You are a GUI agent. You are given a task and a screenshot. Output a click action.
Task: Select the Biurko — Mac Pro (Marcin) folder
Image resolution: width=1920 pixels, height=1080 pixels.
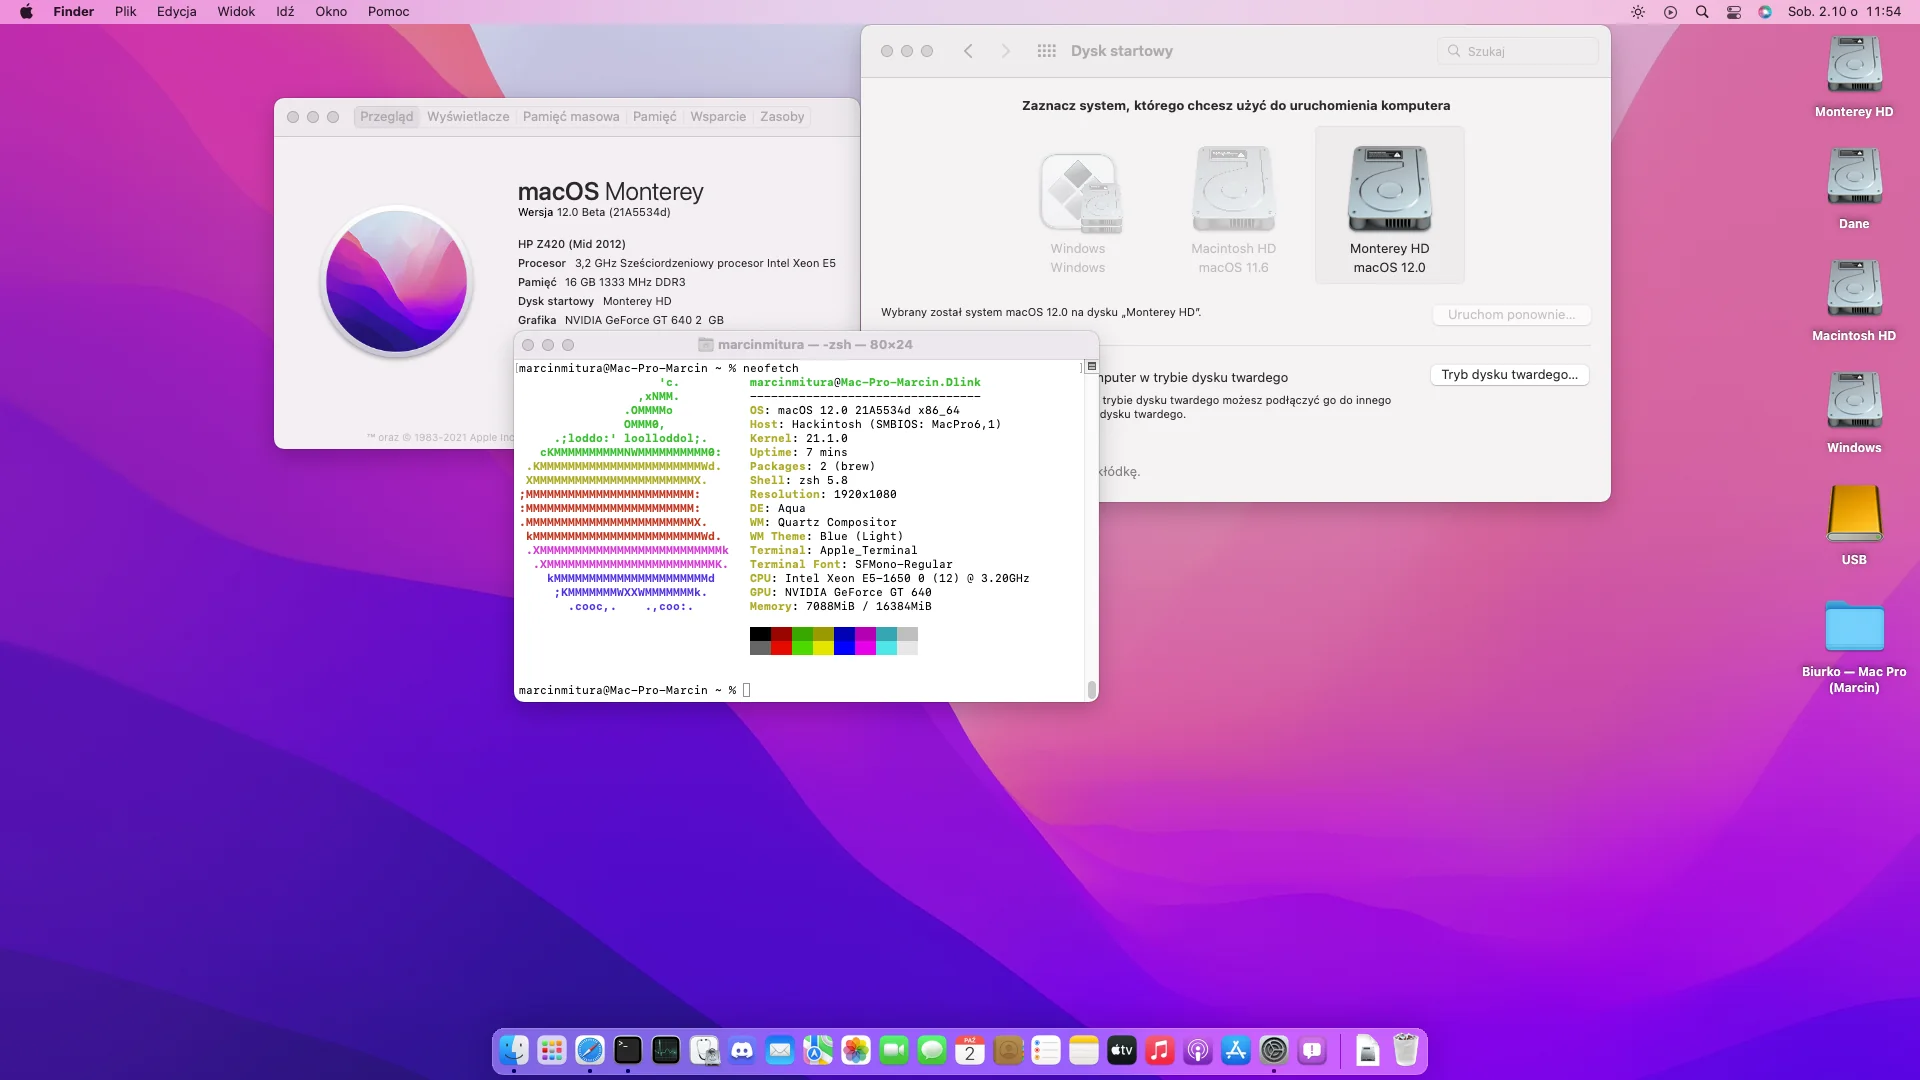[1854, 627]
